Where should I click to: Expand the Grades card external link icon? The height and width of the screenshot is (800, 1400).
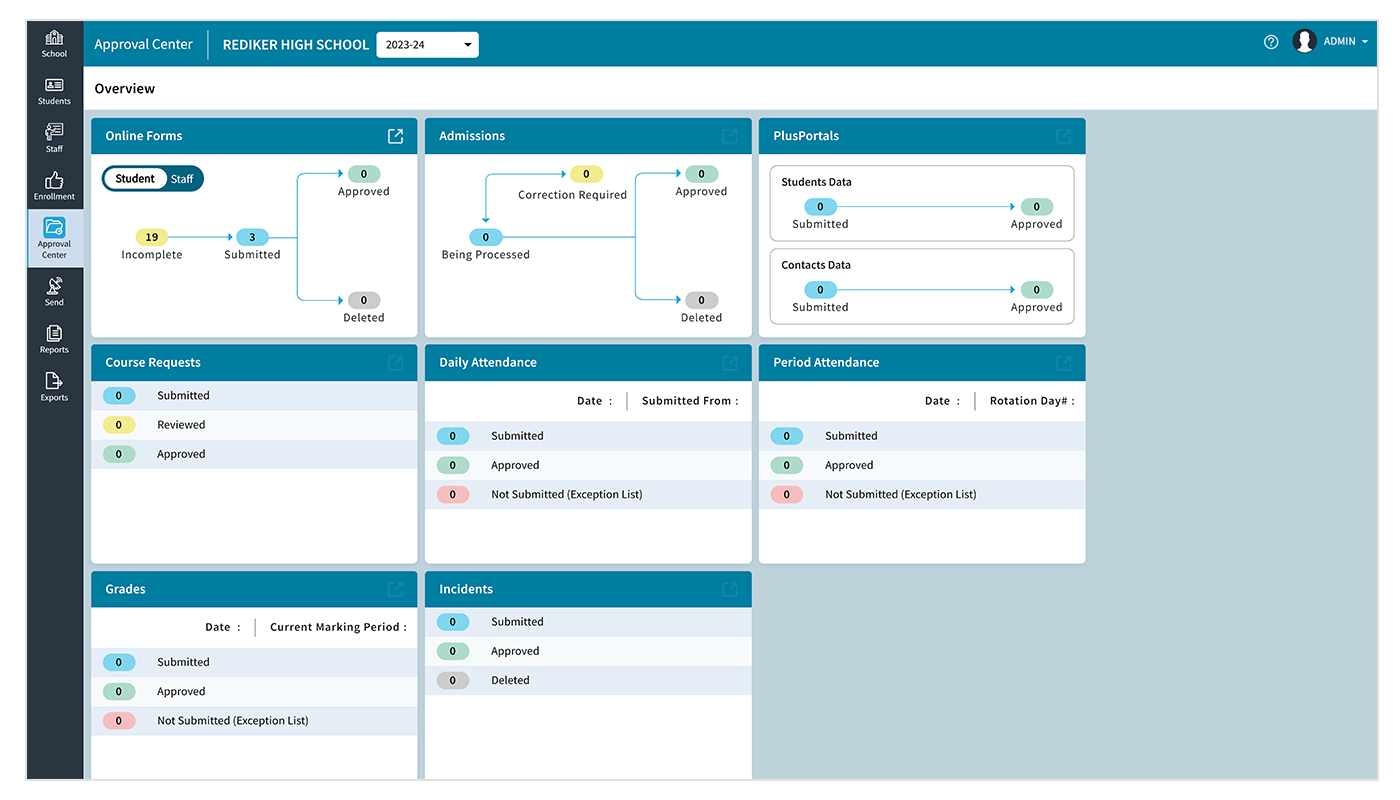coord(395,589)
